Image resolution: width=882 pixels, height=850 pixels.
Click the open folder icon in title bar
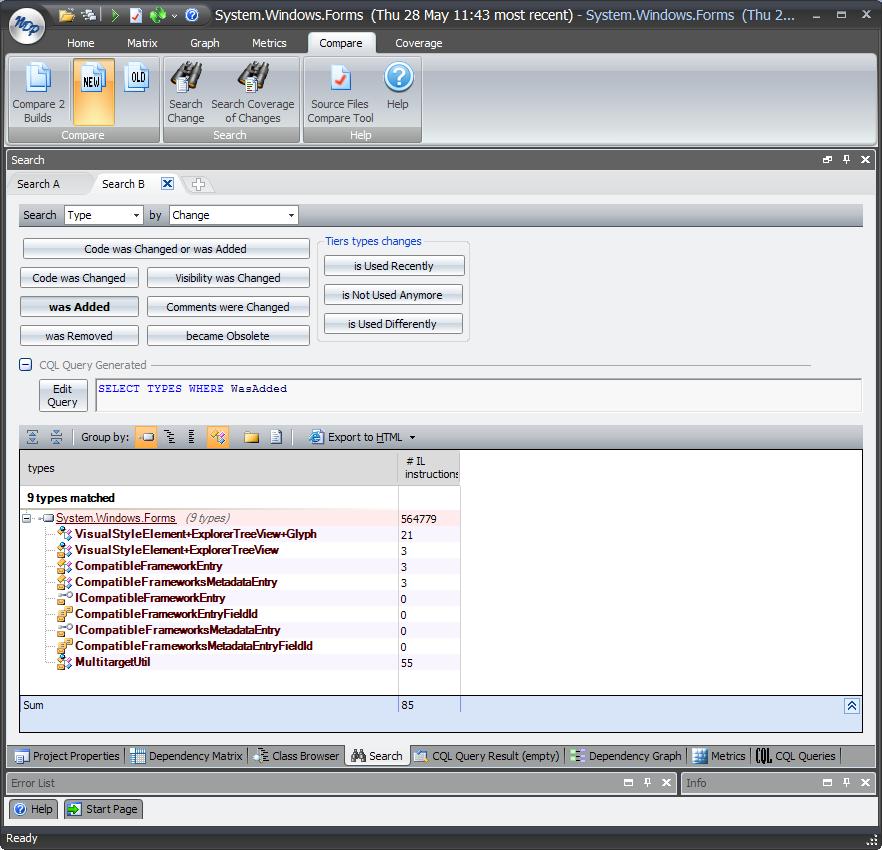click(67, 15)
